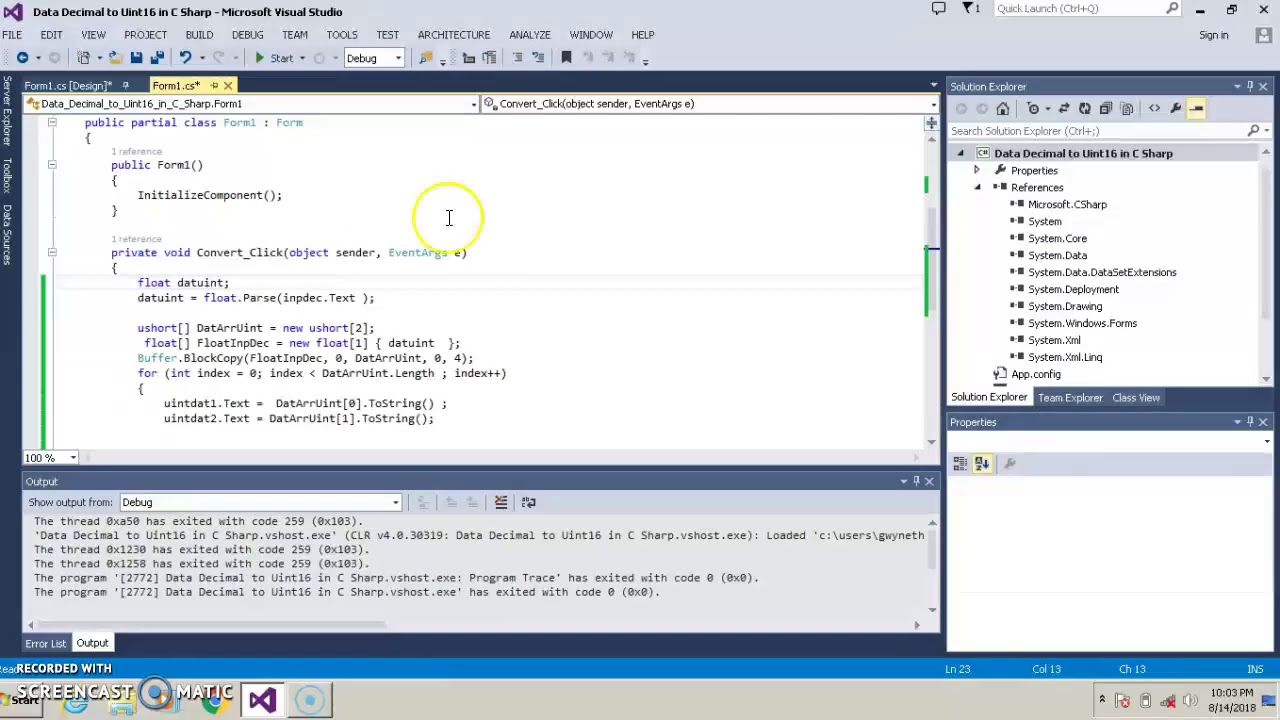Expand the Properties node in Solution Explorer
1280x720 pixels.
[977, 171]
